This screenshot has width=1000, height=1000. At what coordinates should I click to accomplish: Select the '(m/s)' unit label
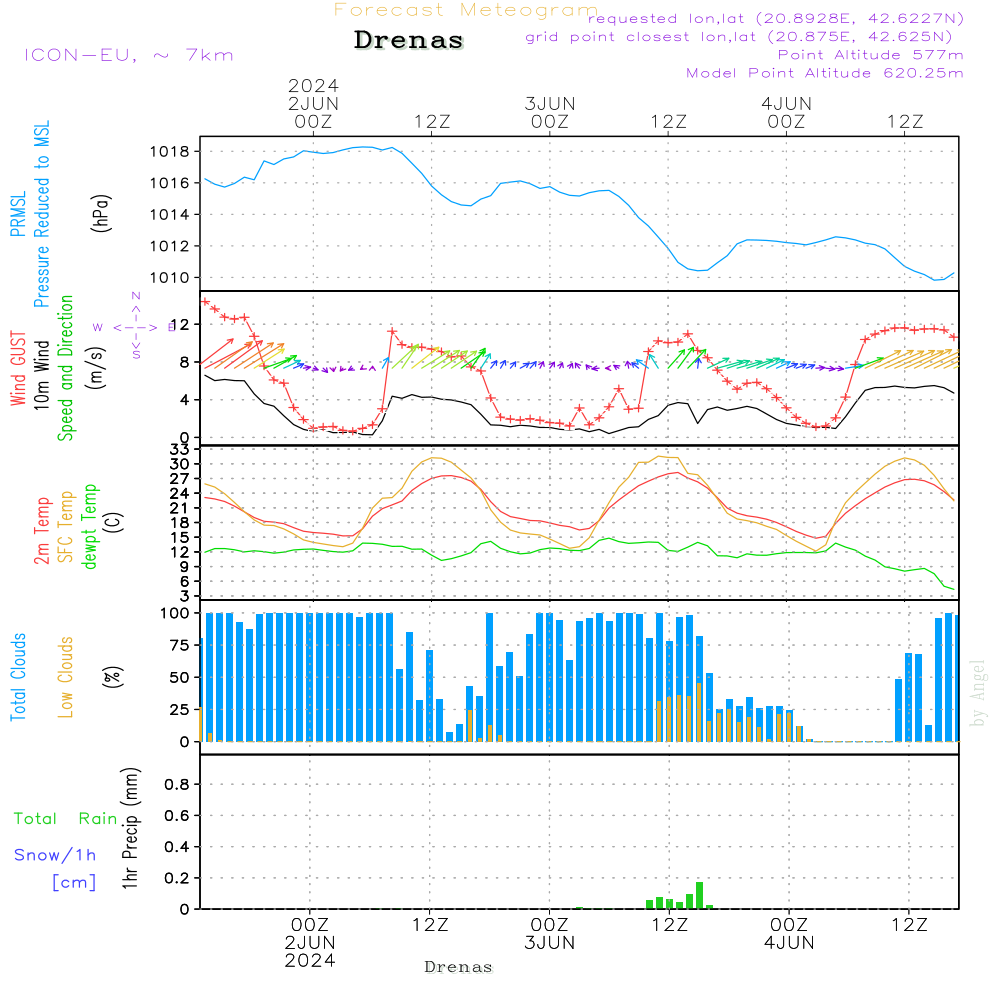coord(96,368)
